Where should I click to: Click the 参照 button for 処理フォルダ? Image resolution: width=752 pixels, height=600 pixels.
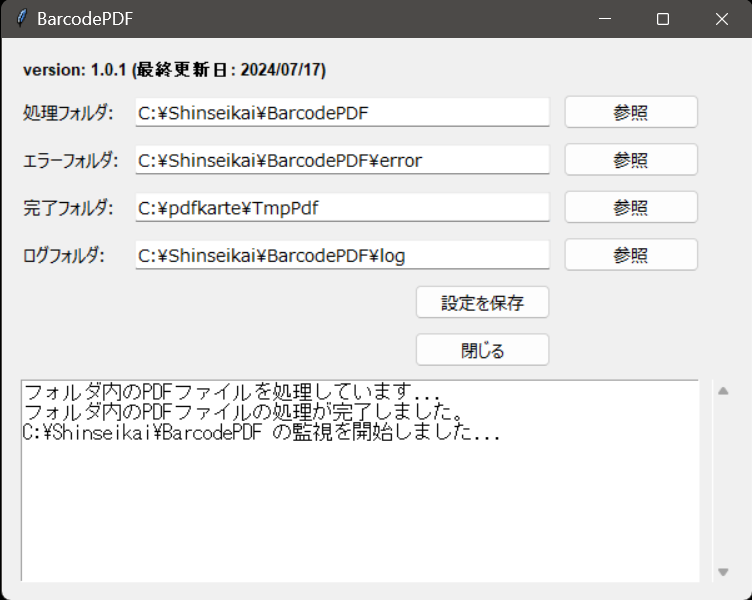[x=631, y=112]
